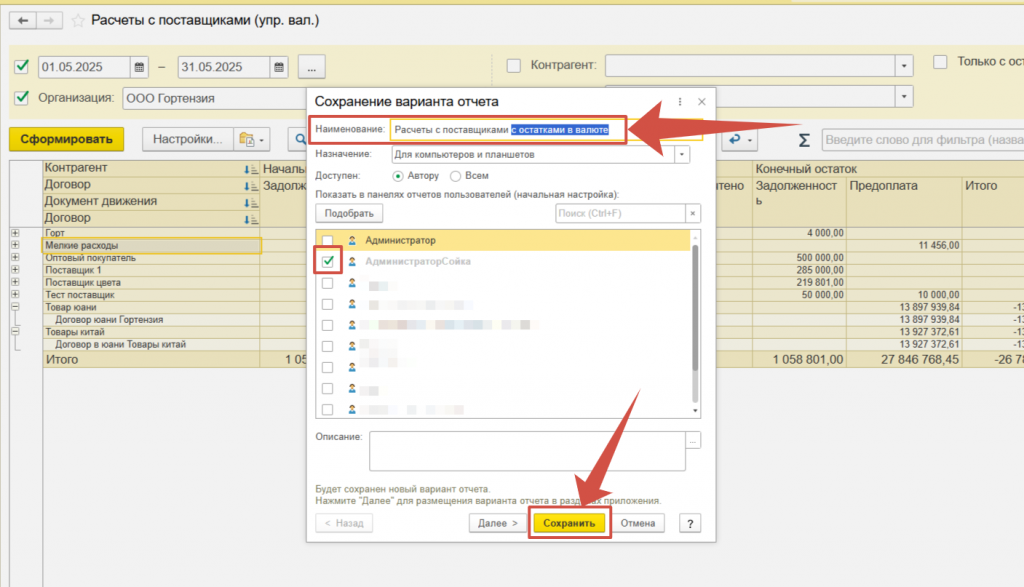
Task: Click the Sigma sum icon
Action: [x=804, y=139]
